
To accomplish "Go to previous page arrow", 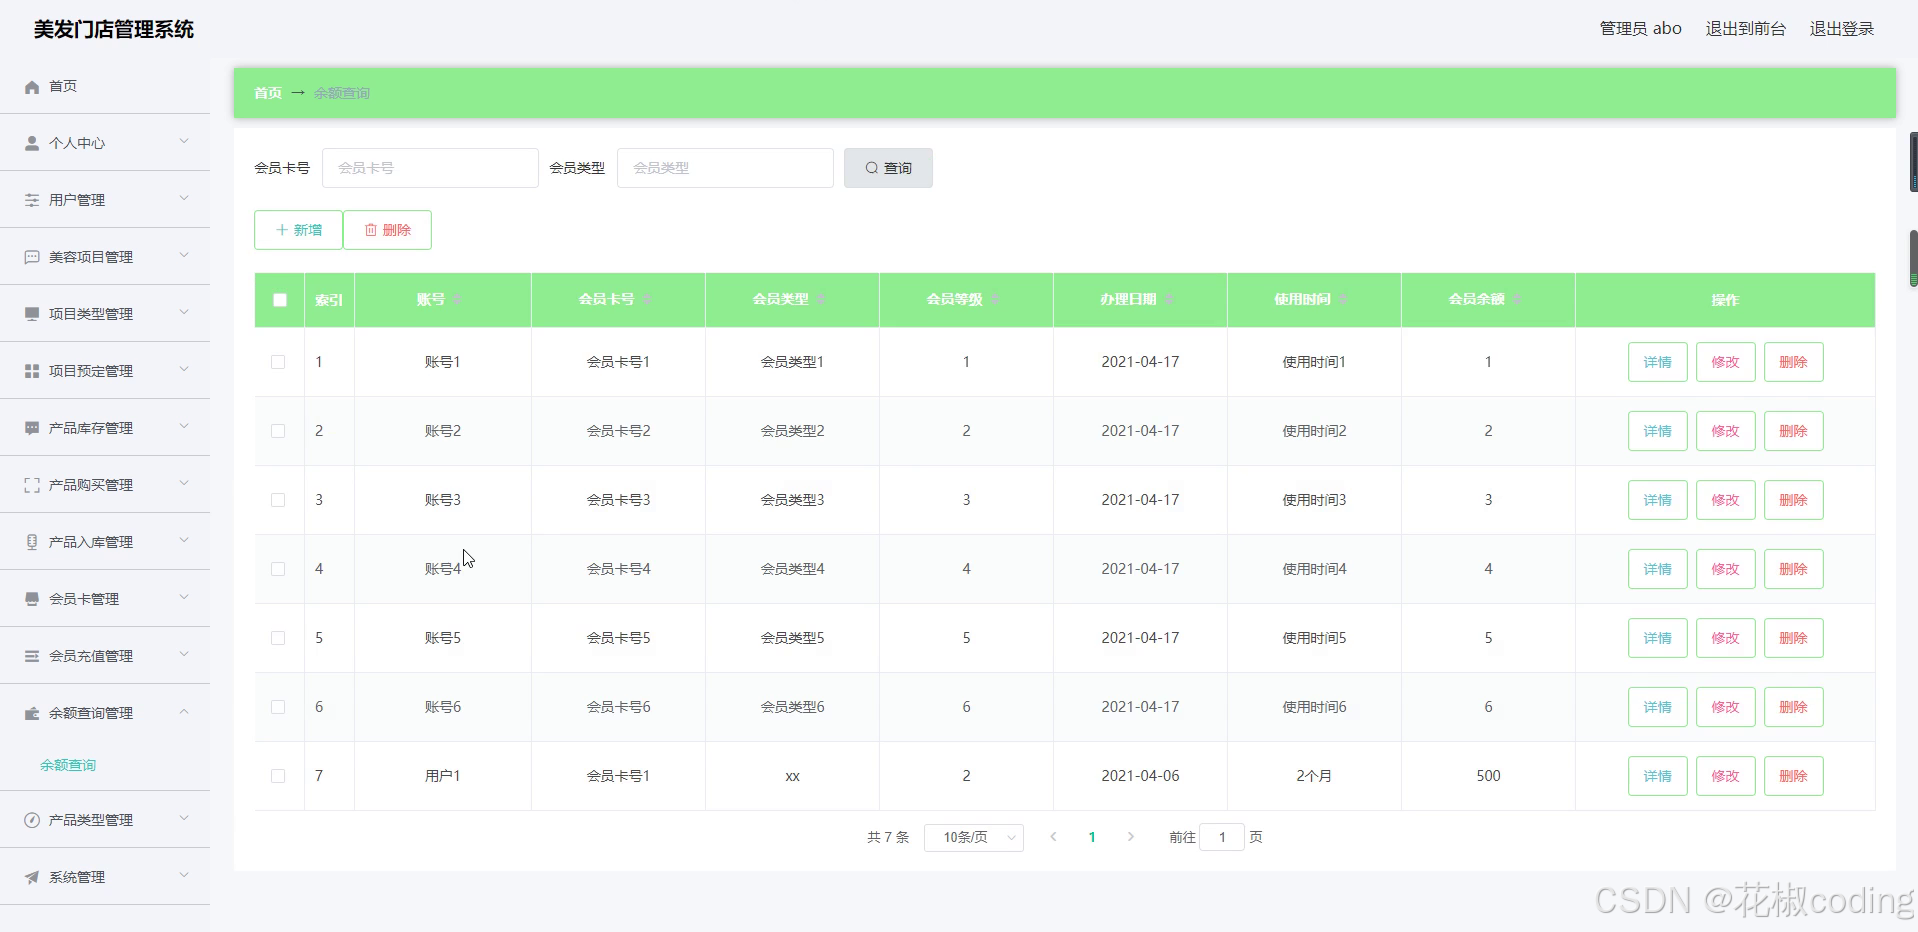I will [1053, 837].
